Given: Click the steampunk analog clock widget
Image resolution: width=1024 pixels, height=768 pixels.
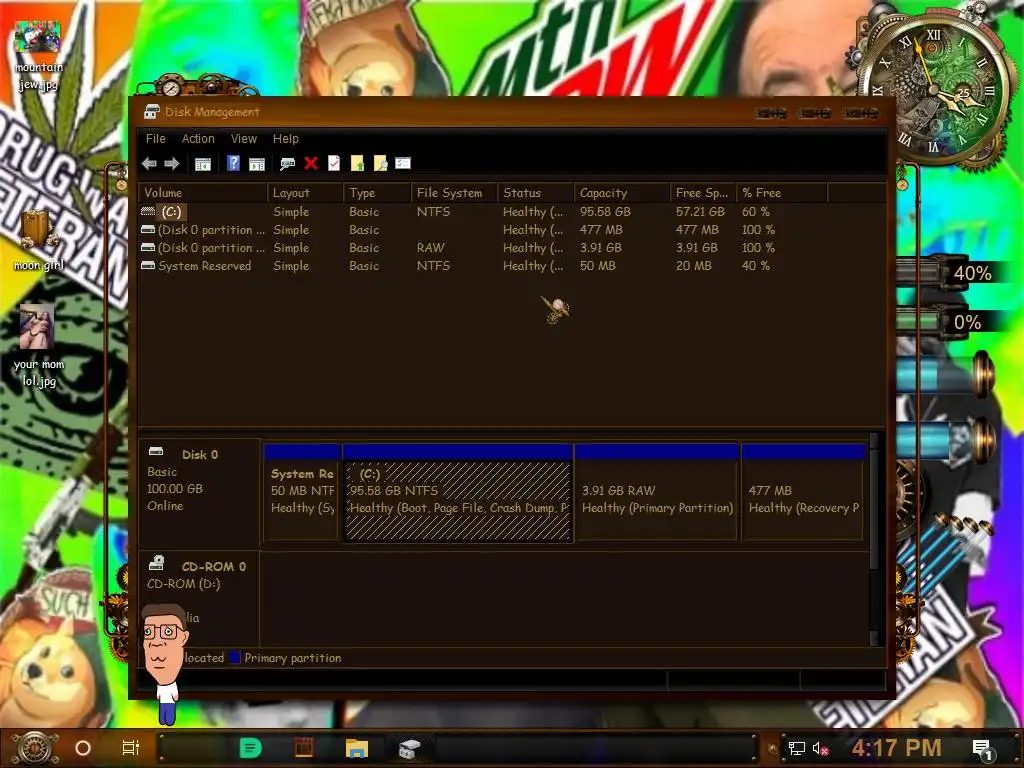Looking at the screenshot, I should pyautogui.click(x=934, y=88).
